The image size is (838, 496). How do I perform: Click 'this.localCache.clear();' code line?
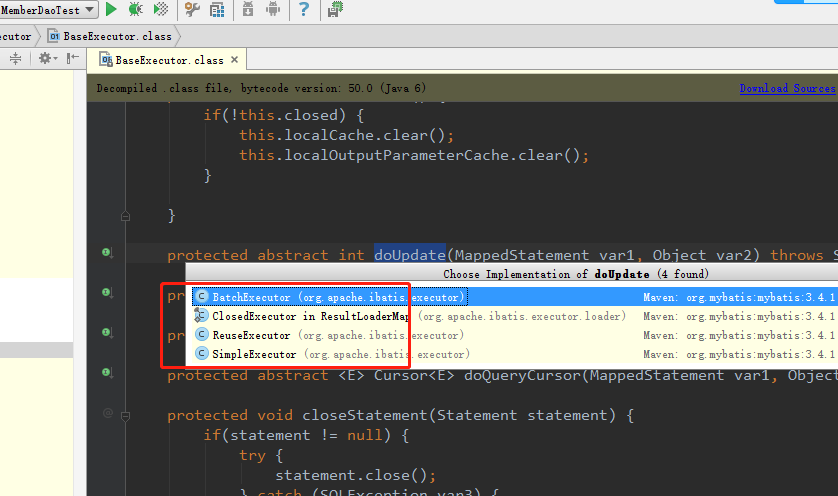point(346,135)
